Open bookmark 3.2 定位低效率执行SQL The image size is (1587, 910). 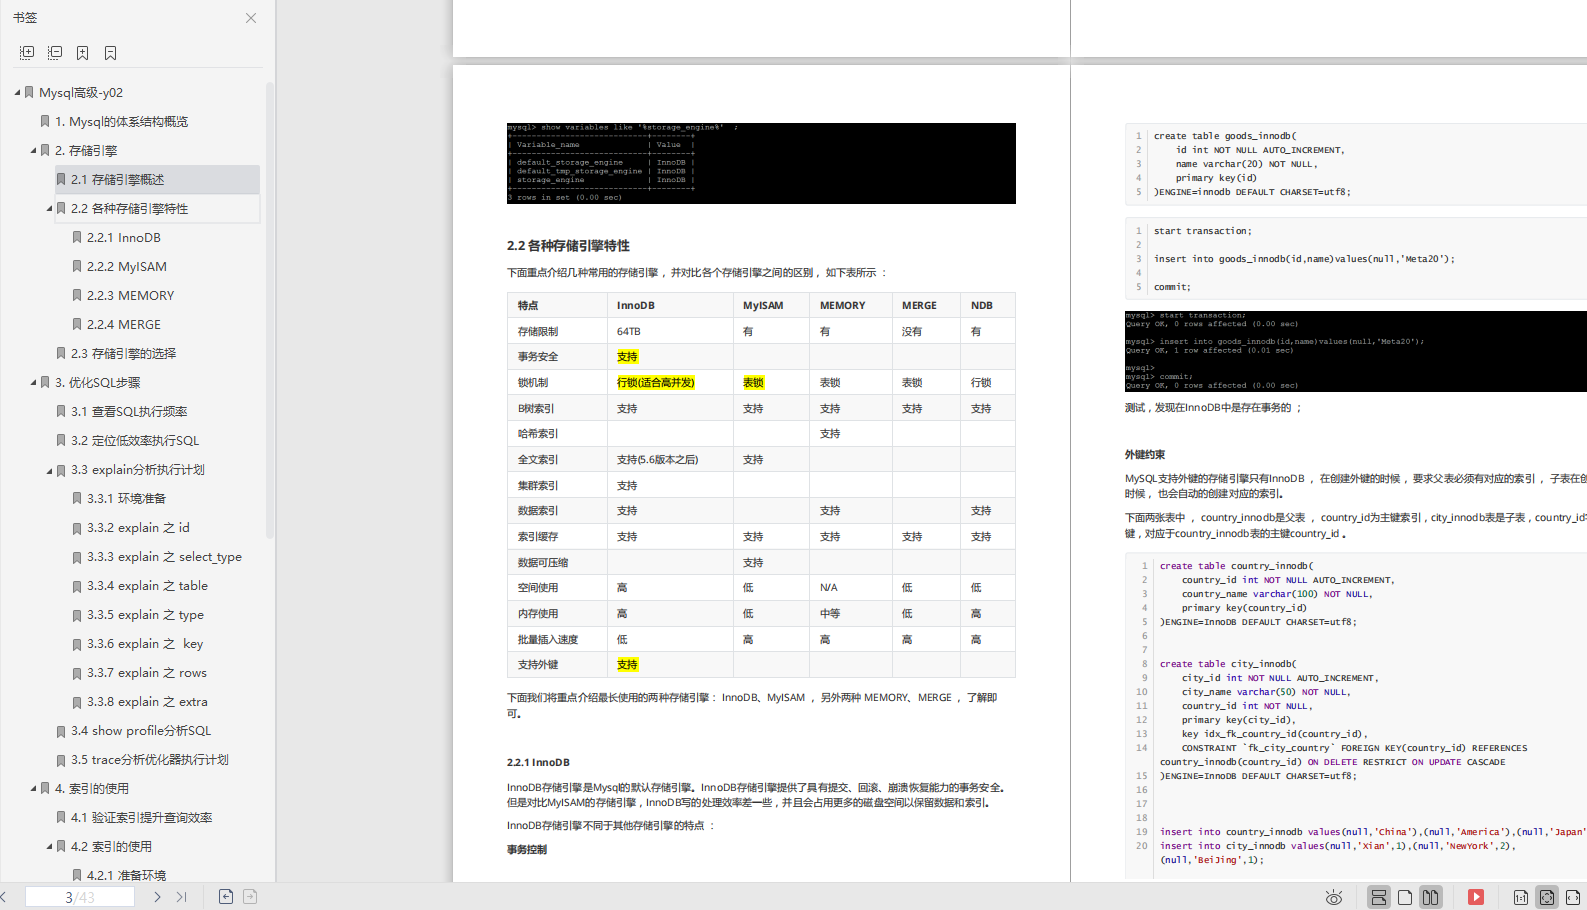point(135,440)
